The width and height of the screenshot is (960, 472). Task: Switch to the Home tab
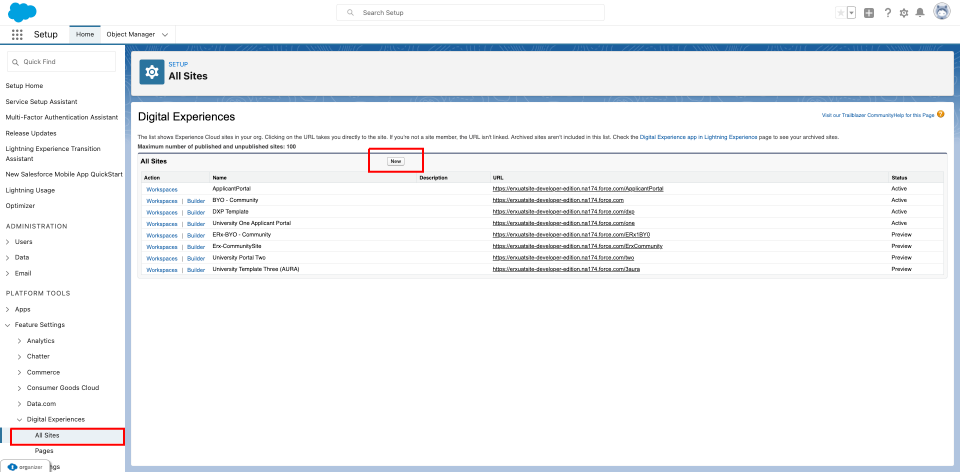click(x=85, y=34)
